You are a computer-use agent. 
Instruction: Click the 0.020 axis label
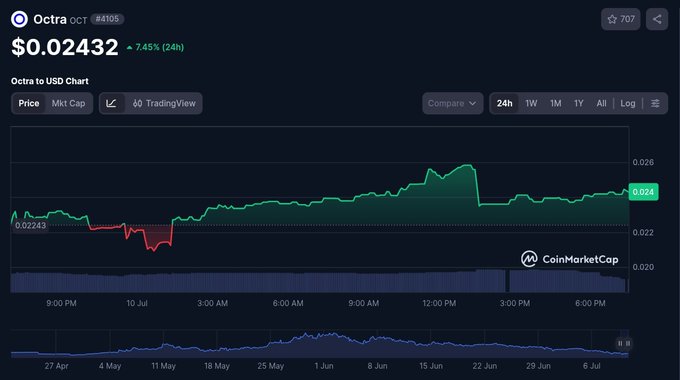[643, 267]
